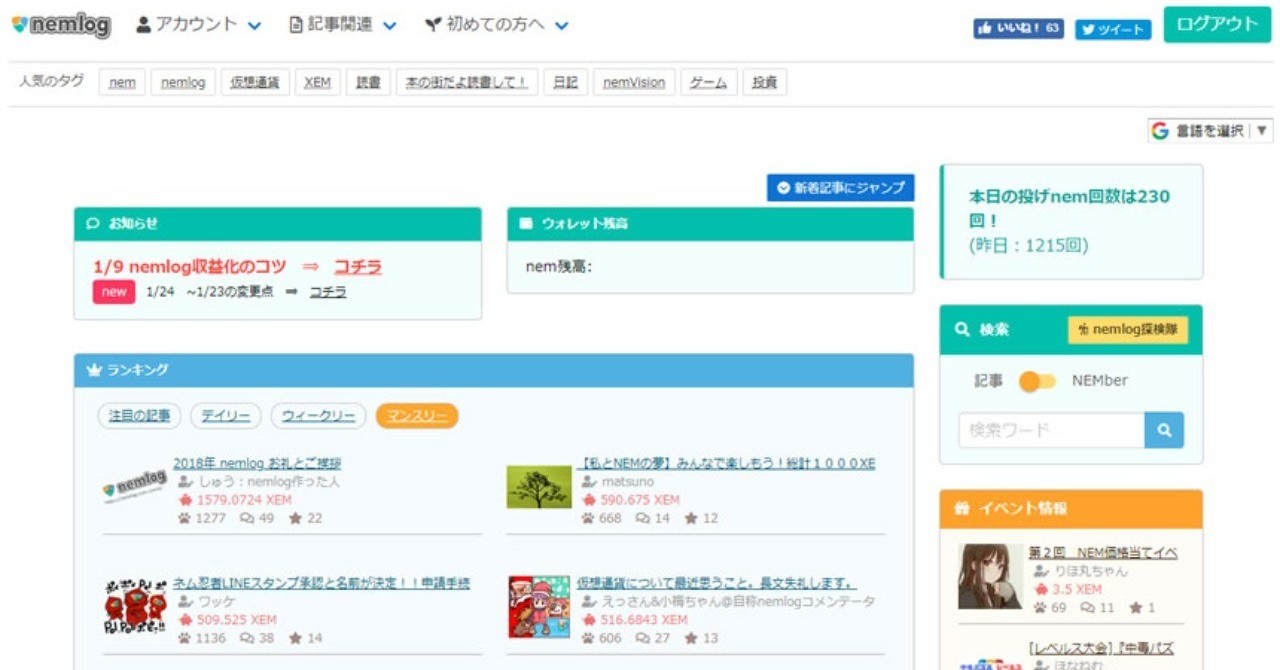Click the red 'new' badge in お知らせ
The height and width of the screenshot is (670, 1280).
(114, 292)
